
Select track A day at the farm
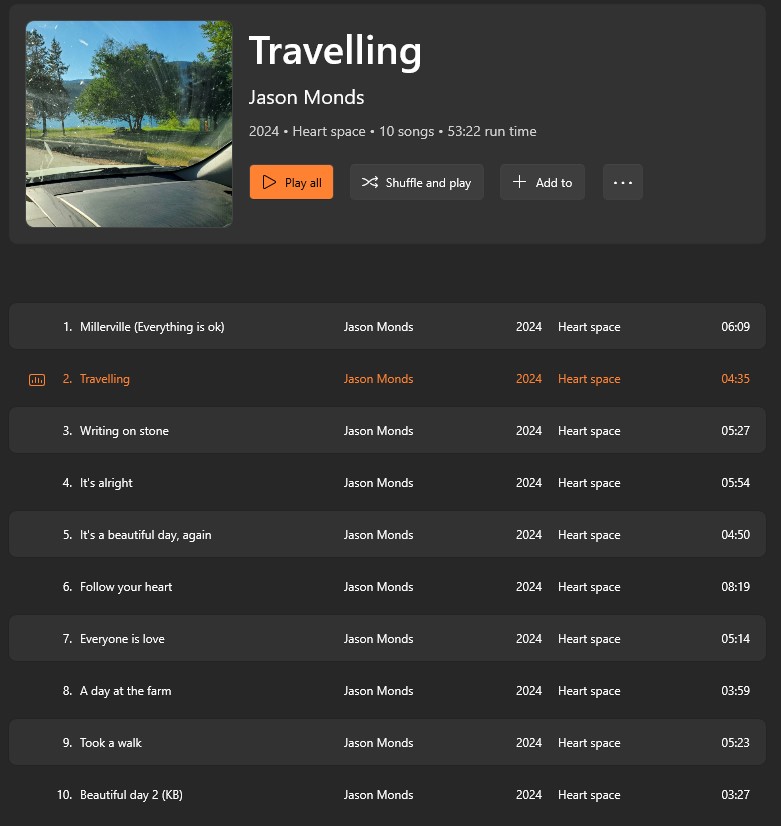(x=125, y=691)
